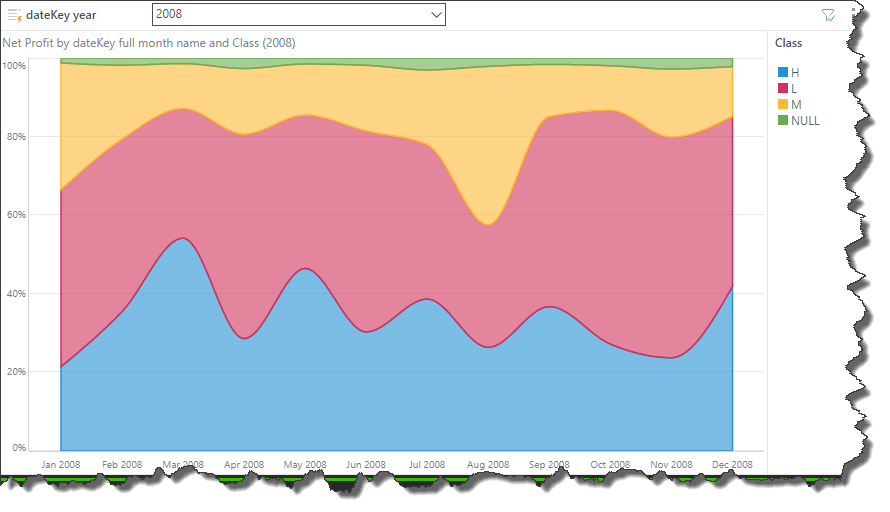Screen dimensions: 890x512
Task: Select the Aug 2008 axis label
Action: 488,465
